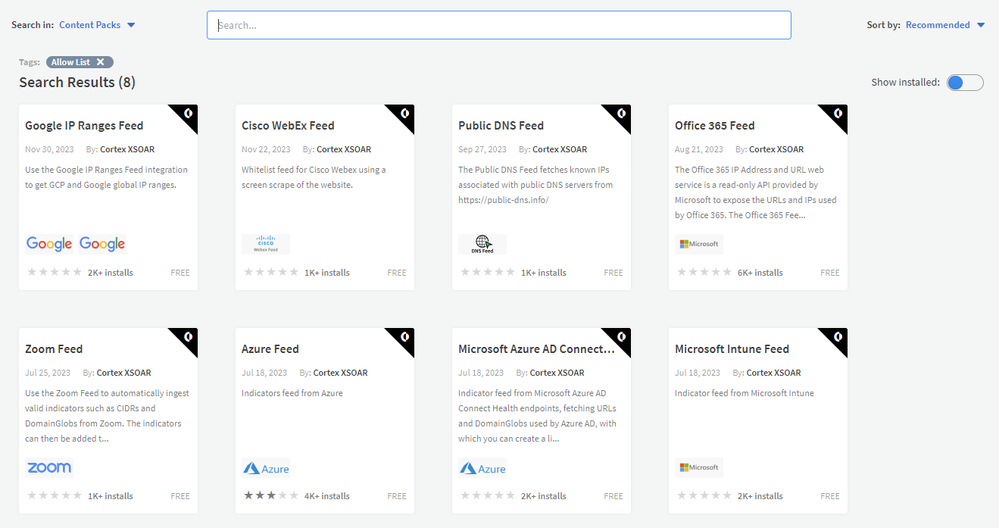This screenshot has width=999, height=528.
Task: Click the Cisco Webex Feed logo icon
Action: click(x=265, y=244)
